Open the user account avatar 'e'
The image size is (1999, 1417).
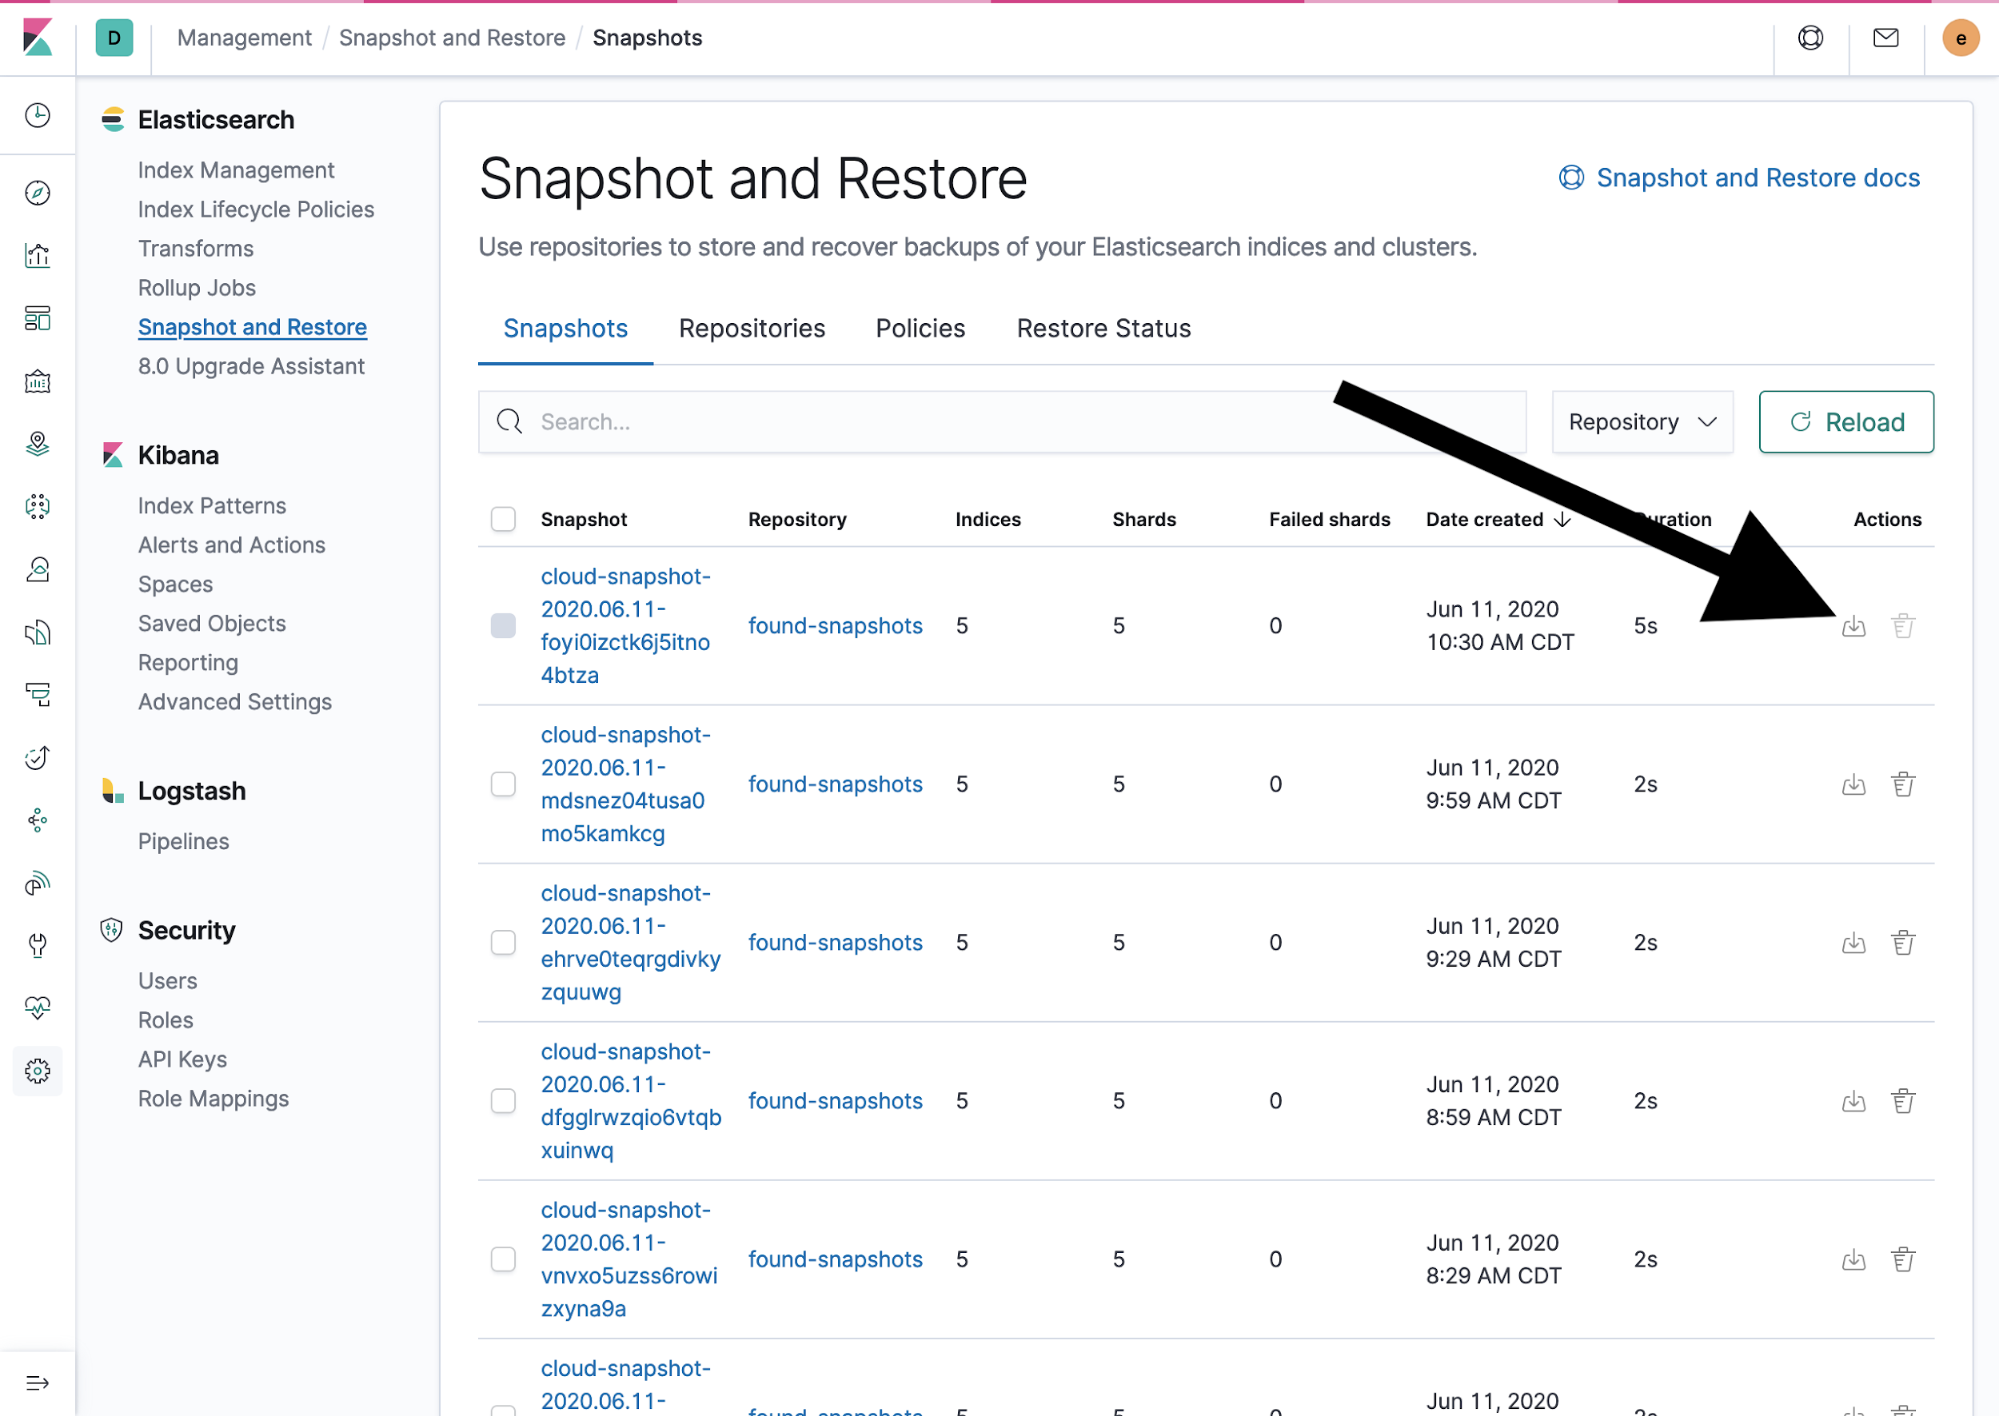point(1960,38)
